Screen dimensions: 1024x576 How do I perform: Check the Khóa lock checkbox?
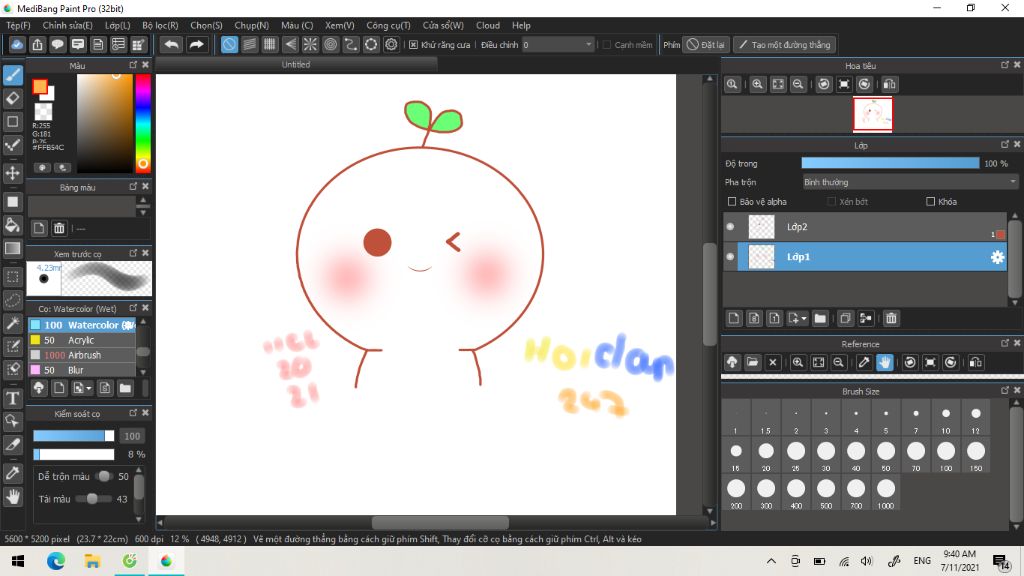click(931, 202)
